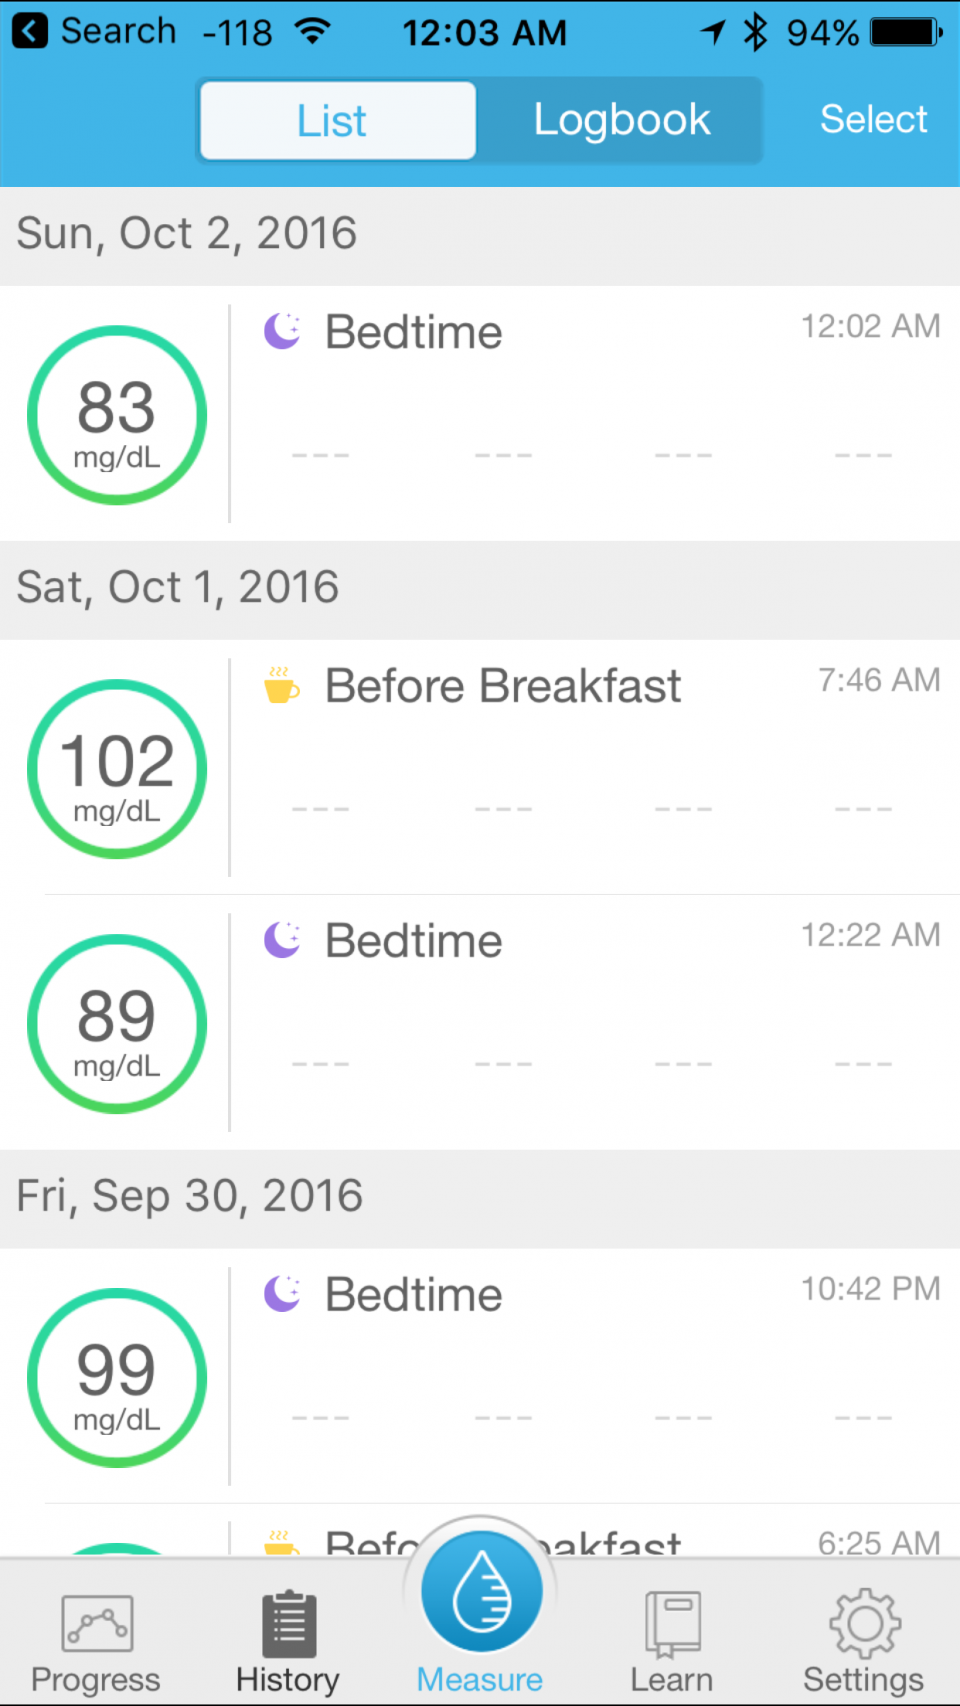Tap moon icon on Oct 2 Bedtime entry
The image size is (960, 1706).
283,331
